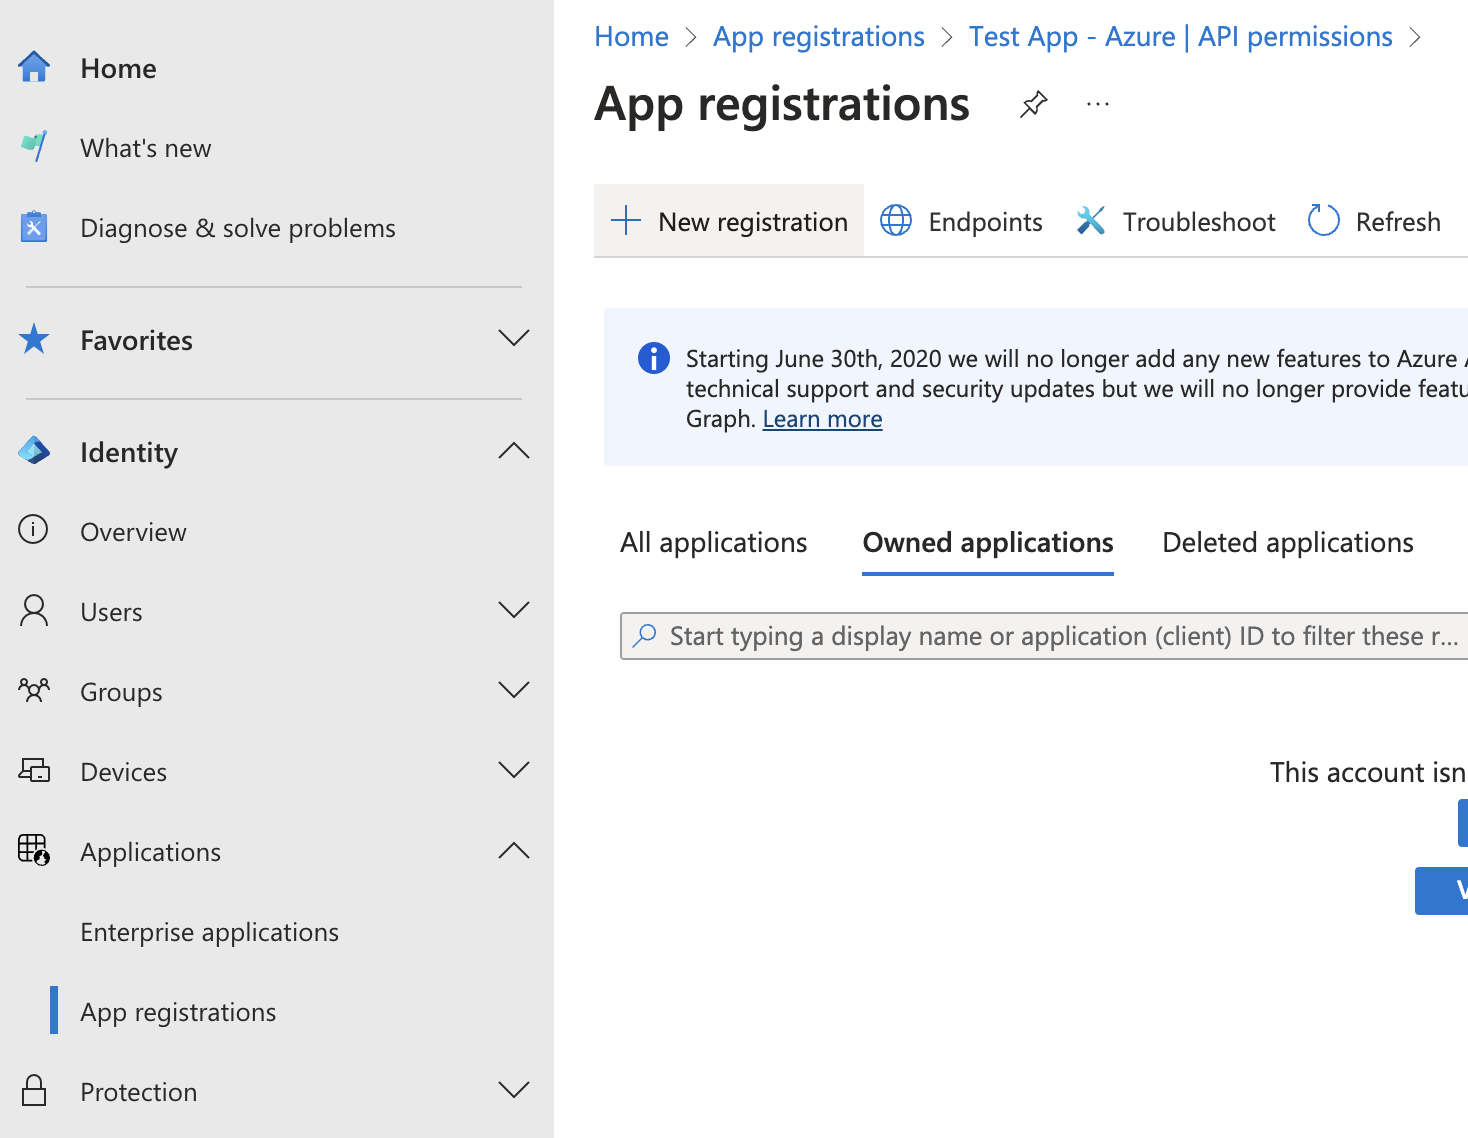The height and width of the screenshot is (1138, 1468).
Task: Open the ellipsis more options menu
Action: point(1098,104)
